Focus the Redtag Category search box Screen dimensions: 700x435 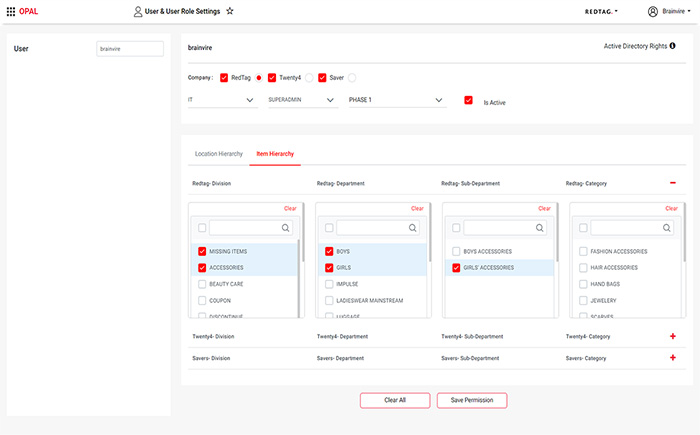(x=632, y=228)
